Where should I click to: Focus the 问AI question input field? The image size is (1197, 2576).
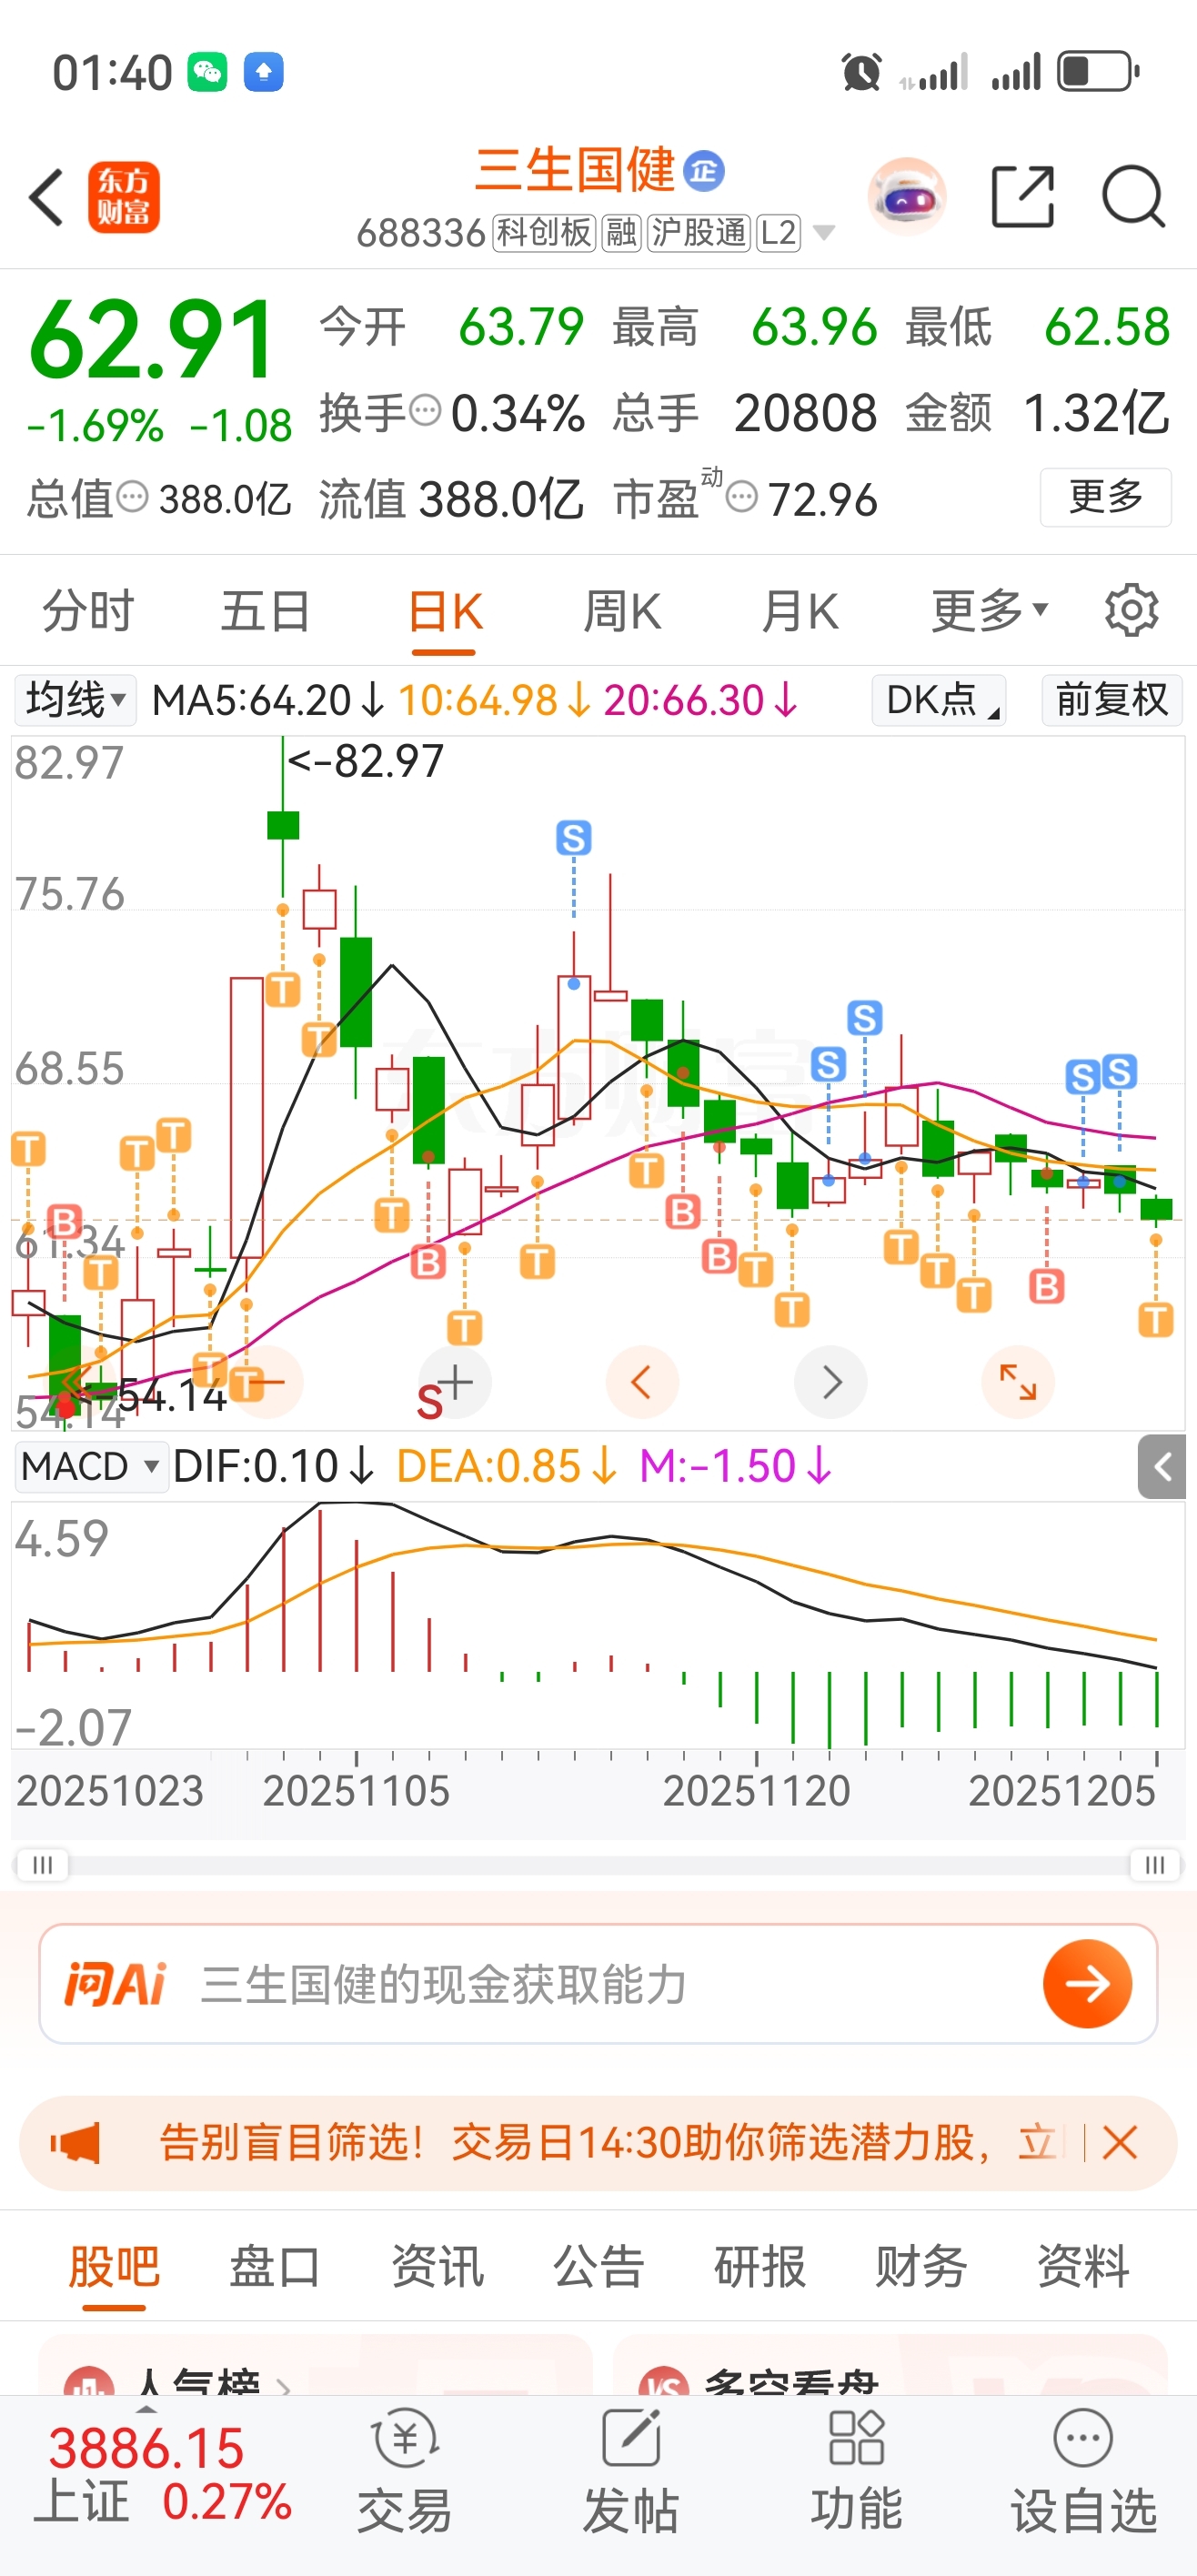click(x=598, y=1984)
